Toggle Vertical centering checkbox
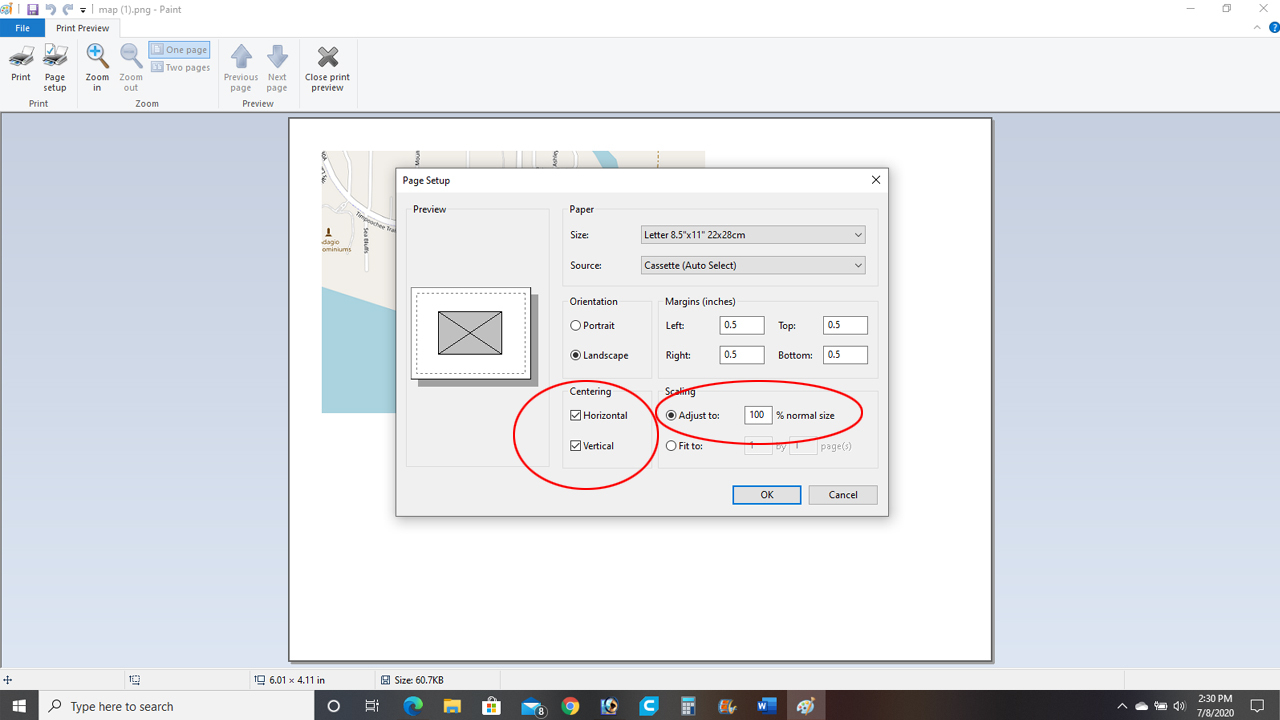 pyautogui.click(x=592, y=446)
